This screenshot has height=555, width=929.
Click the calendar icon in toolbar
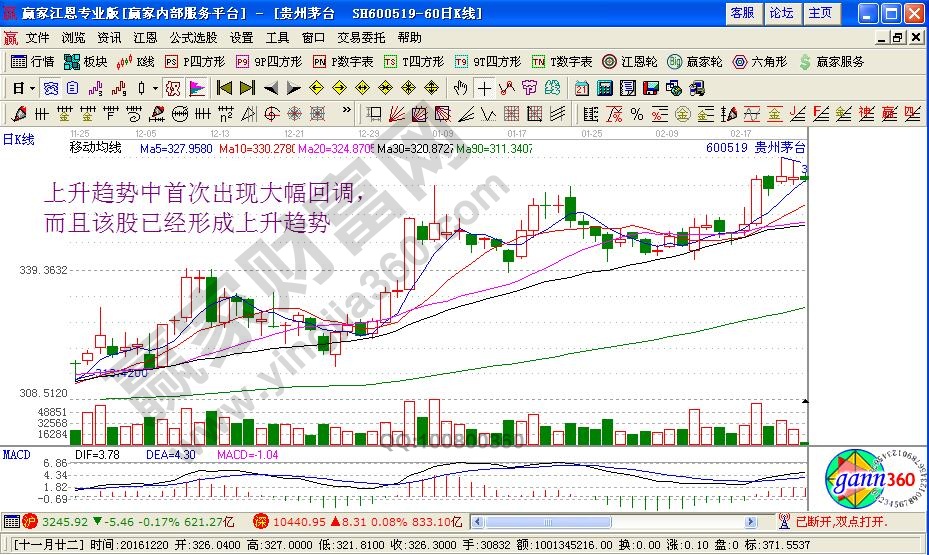pyautogui.click(x=581, y=87)
